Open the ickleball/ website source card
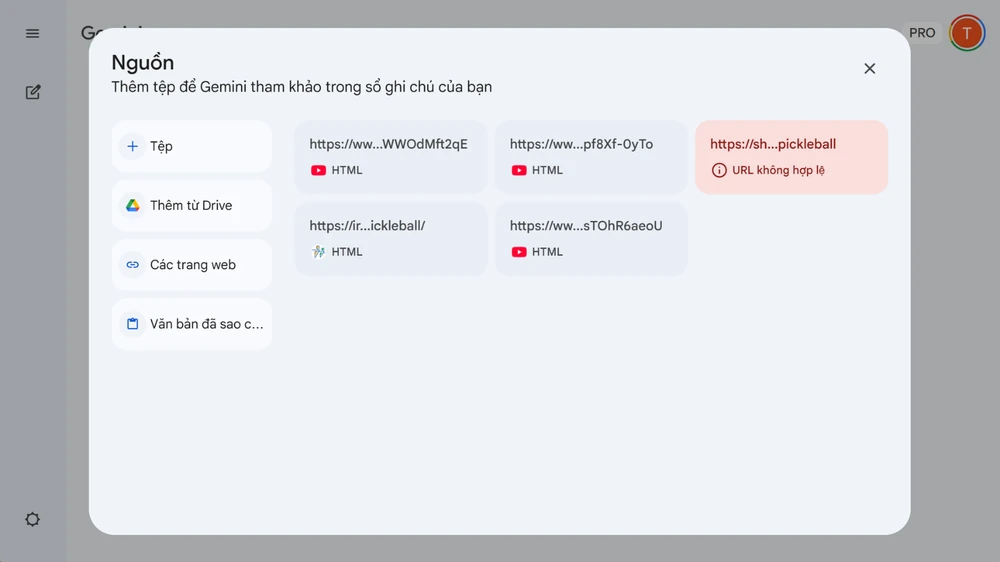The width and height of the screenshot is (1000, 562). (390, 238)
